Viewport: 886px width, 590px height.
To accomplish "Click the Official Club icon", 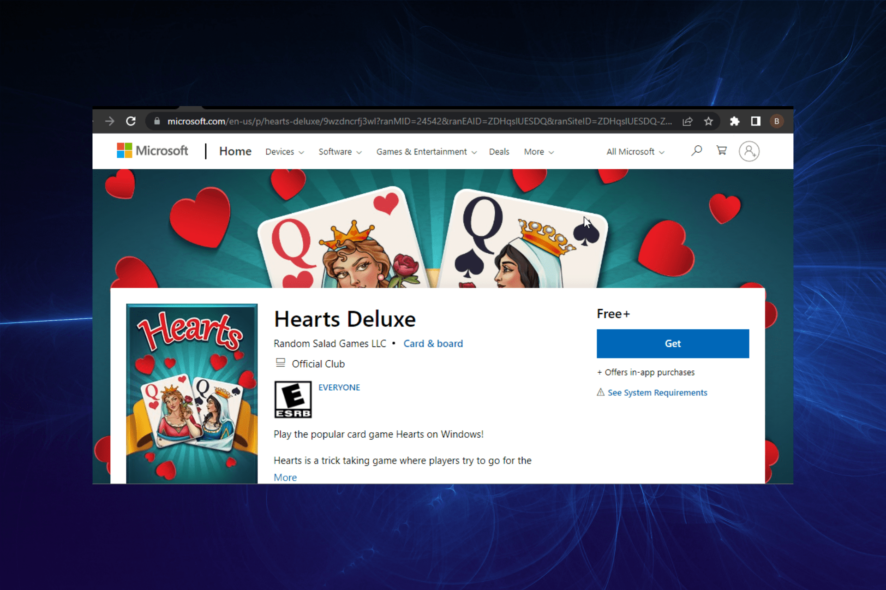I will click(x=280, y=363).
